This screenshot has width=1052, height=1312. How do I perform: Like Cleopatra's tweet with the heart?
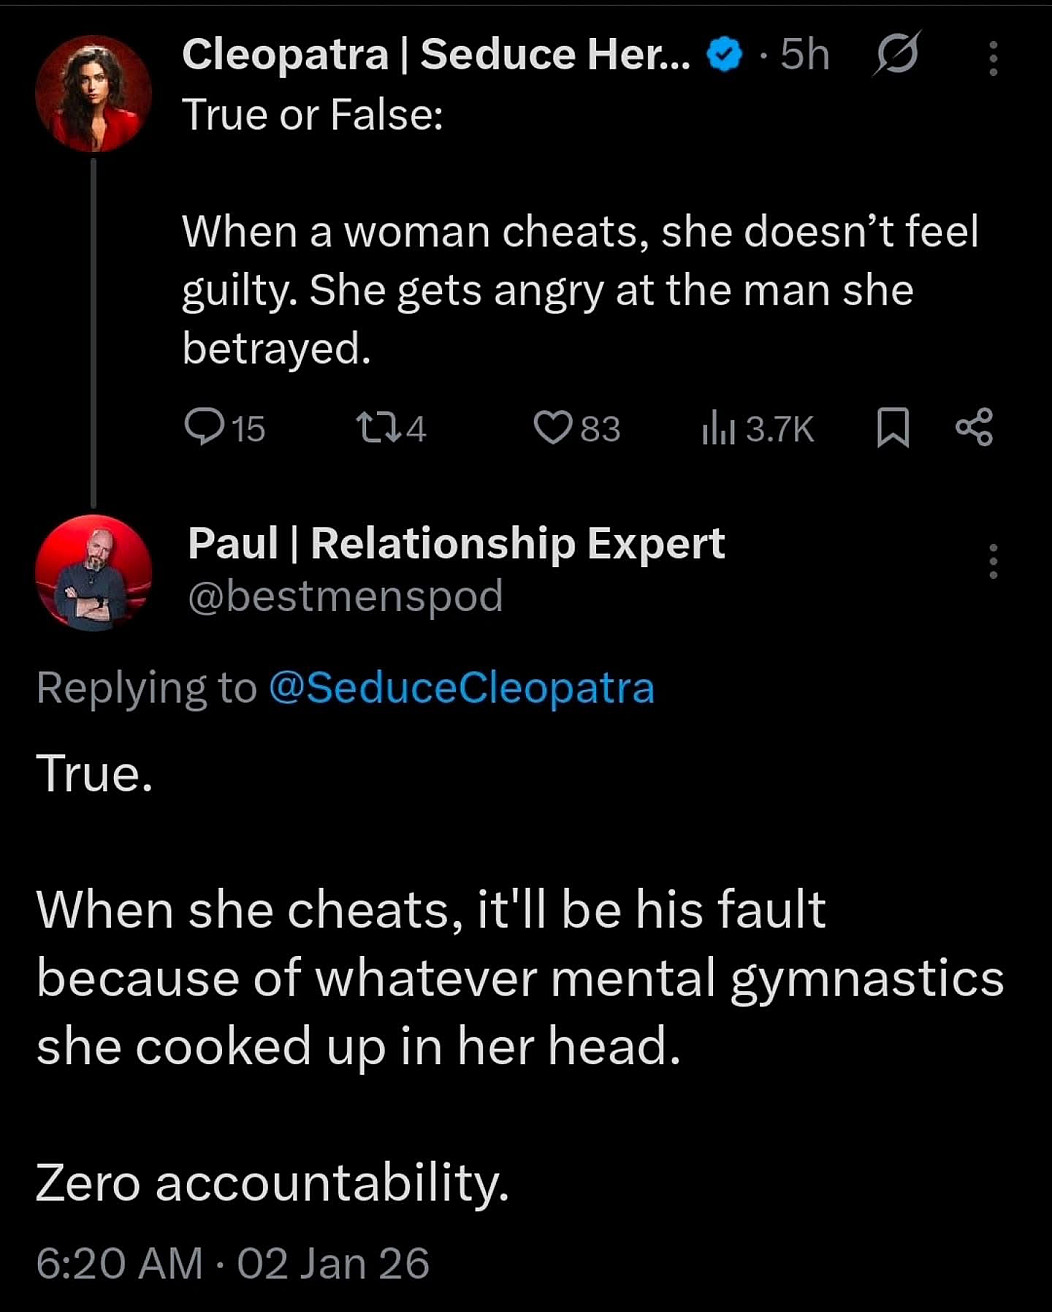[x=551, y=428]
